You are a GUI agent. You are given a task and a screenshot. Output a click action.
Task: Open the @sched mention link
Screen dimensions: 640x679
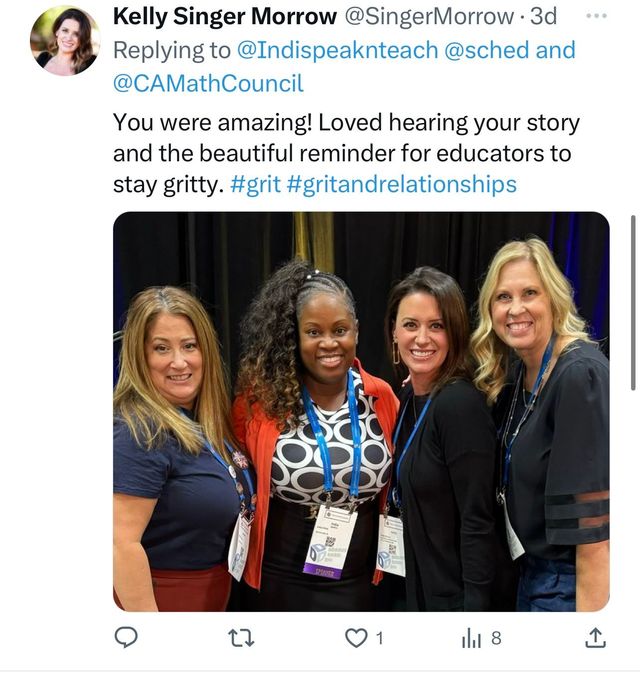pyautogui.click(x=487, y=50)
